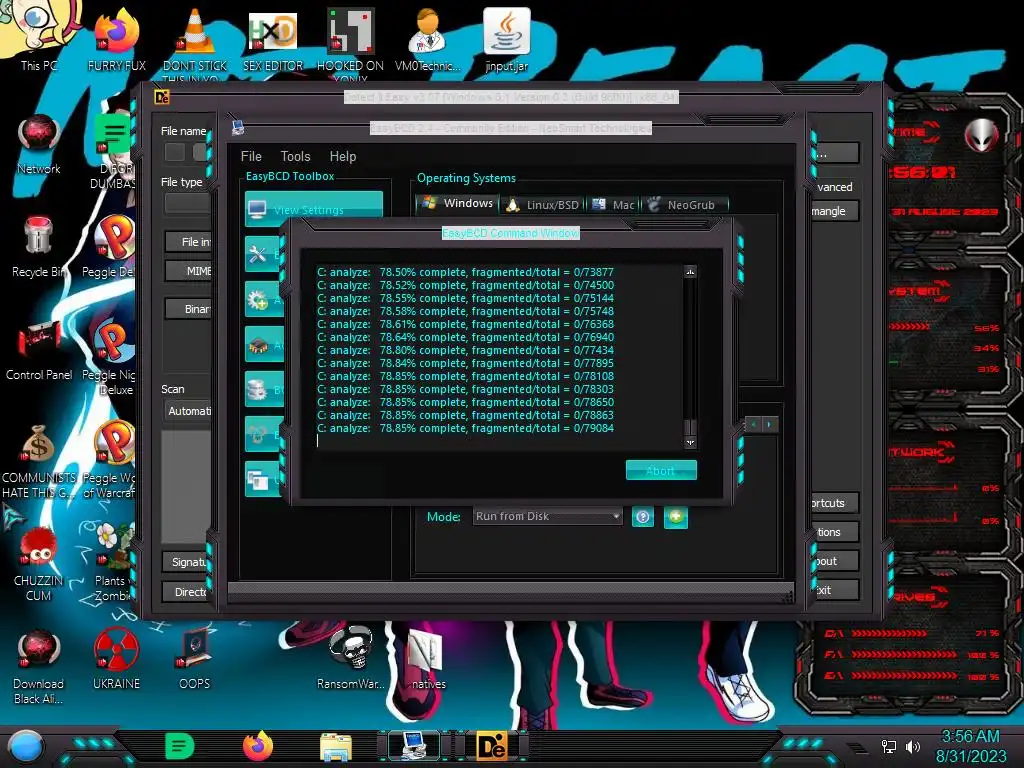The image size is (1024, 768).
Task: Click the Edit Boot Menu wrench icon
Action: (x=258, y=254)
